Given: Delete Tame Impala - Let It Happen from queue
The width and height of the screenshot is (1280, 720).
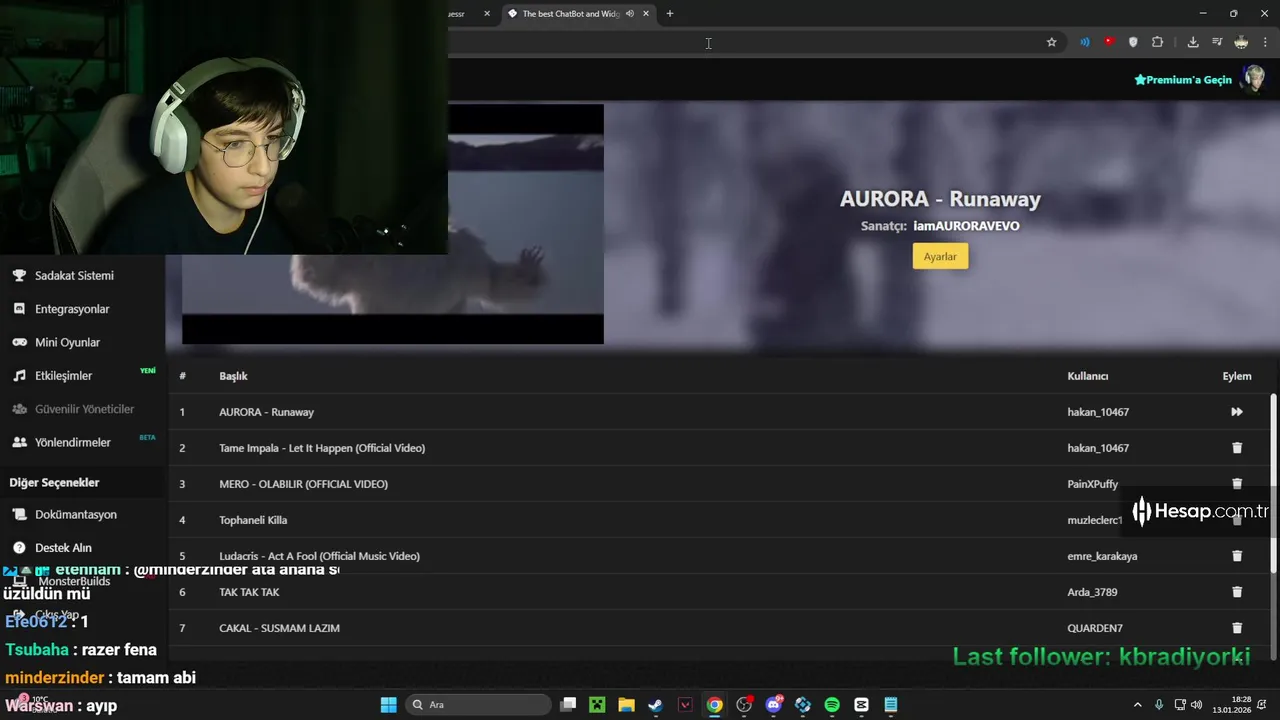Looking at the screenshot, I should coord(1237,448).
